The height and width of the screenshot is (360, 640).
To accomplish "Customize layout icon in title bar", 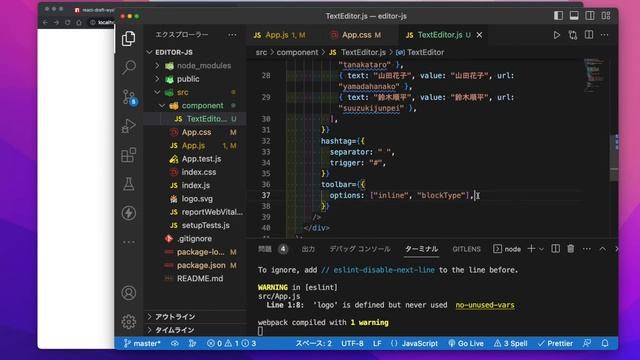I will [x=606, y=16].
